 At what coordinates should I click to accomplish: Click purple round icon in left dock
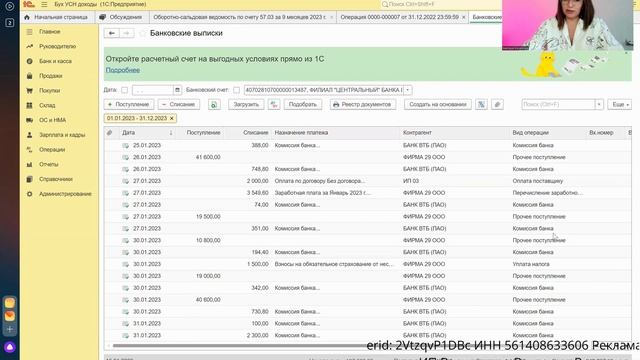pos(10,347)
